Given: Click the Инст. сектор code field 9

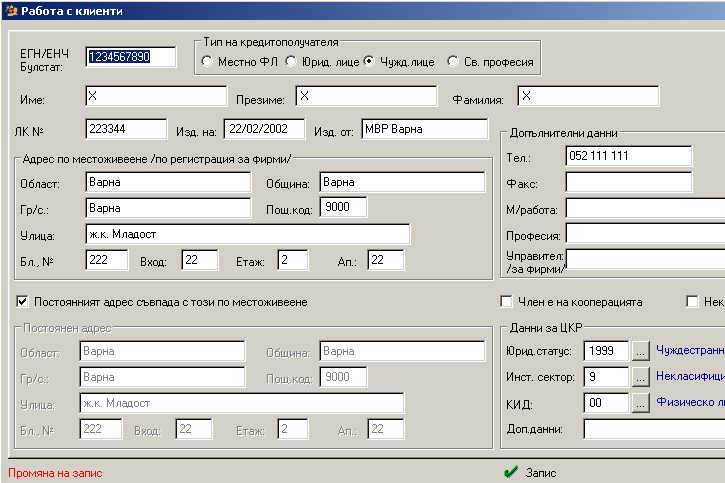Looking at the screenshot, I should [x=606, y=377].
